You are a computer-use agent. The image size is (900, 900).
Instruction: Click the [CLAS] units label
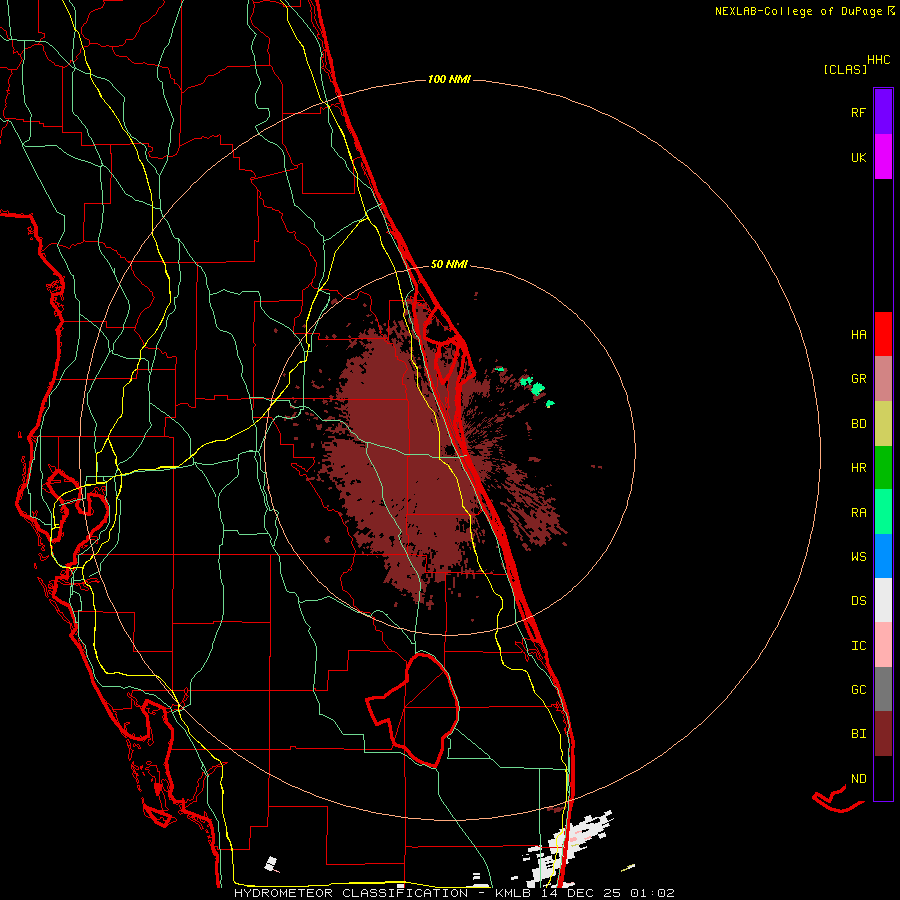[845, 69]
